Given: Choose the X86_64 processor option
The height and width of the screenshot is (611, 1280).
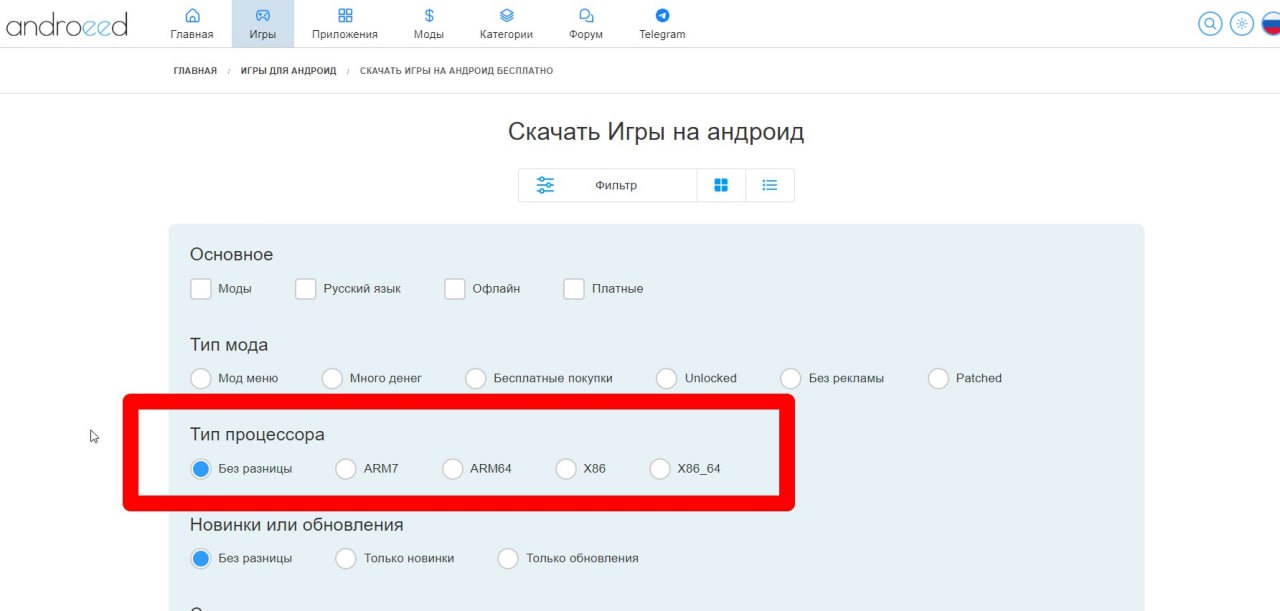Looking at the screenshot, I should coord(660,469).
